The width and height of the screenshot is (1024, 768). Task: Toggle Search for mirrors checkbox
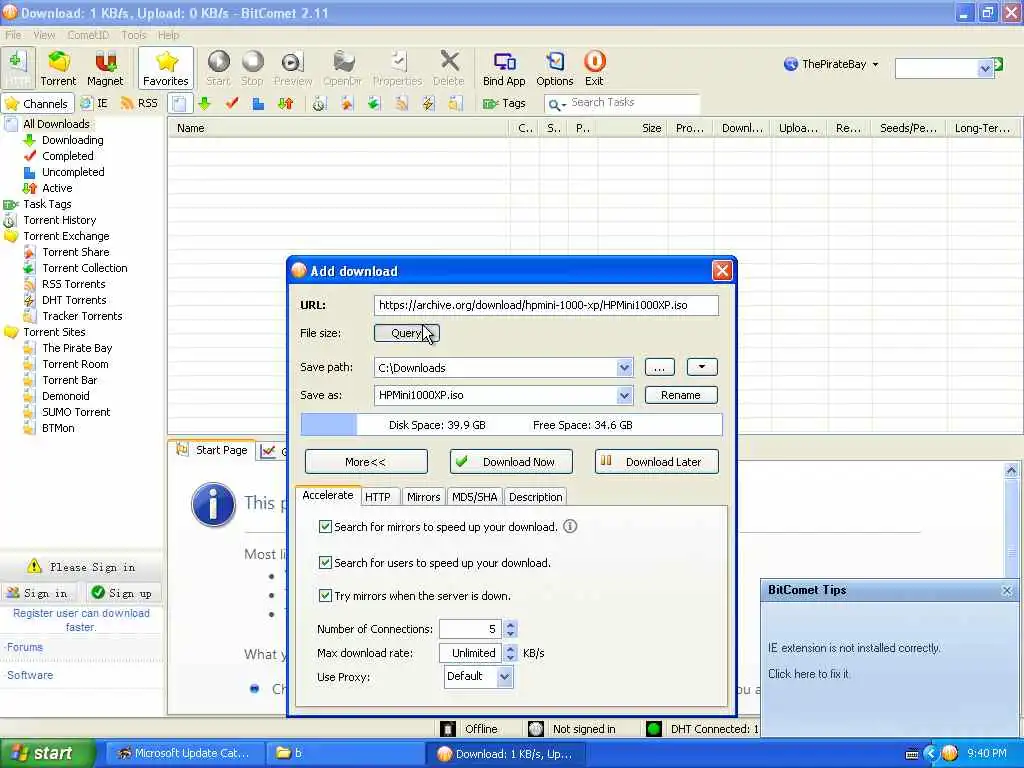pyautogui.click(x=325, y=526)
